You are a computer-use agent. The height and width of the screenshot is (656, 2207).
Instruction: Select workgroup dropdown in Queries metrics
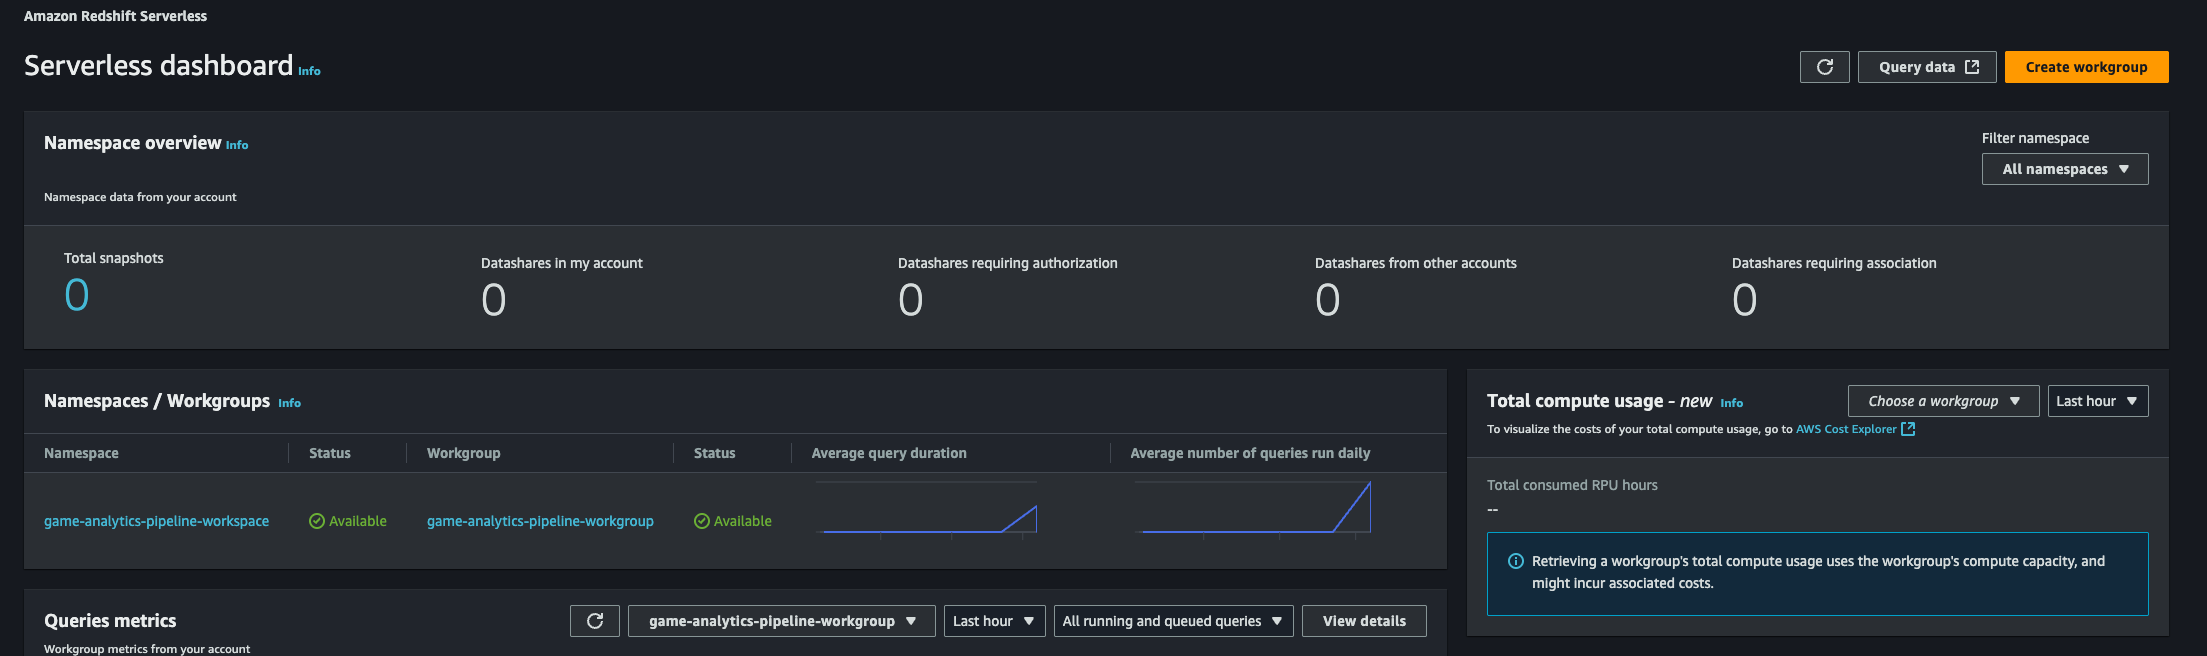point(782,621)
